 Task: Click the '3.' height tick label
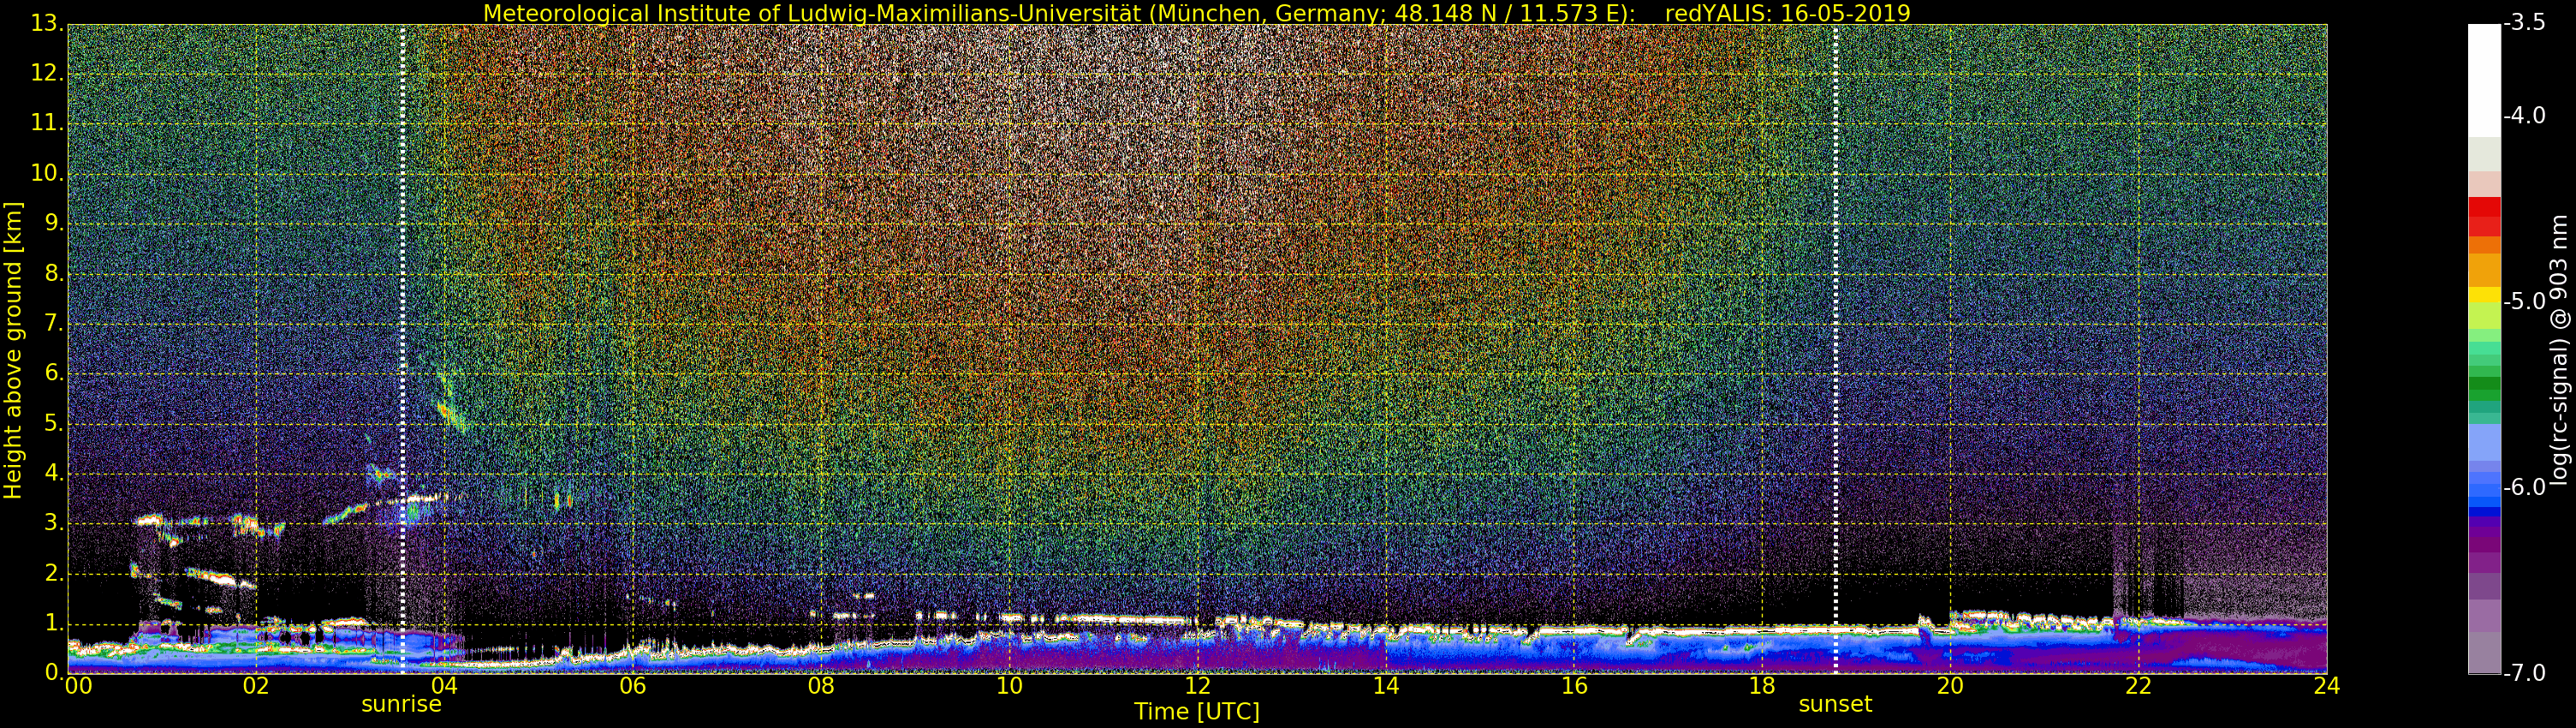54,523
